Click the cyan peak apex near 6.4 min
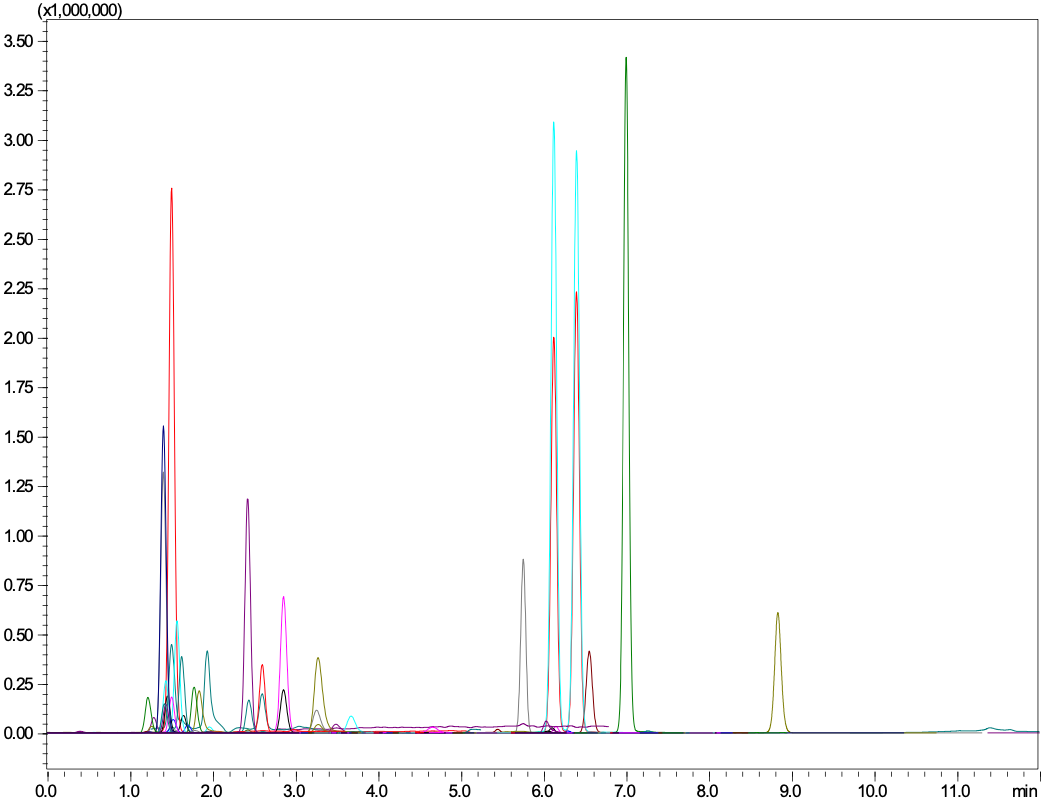1046x800 pixels. coord(576,152)
